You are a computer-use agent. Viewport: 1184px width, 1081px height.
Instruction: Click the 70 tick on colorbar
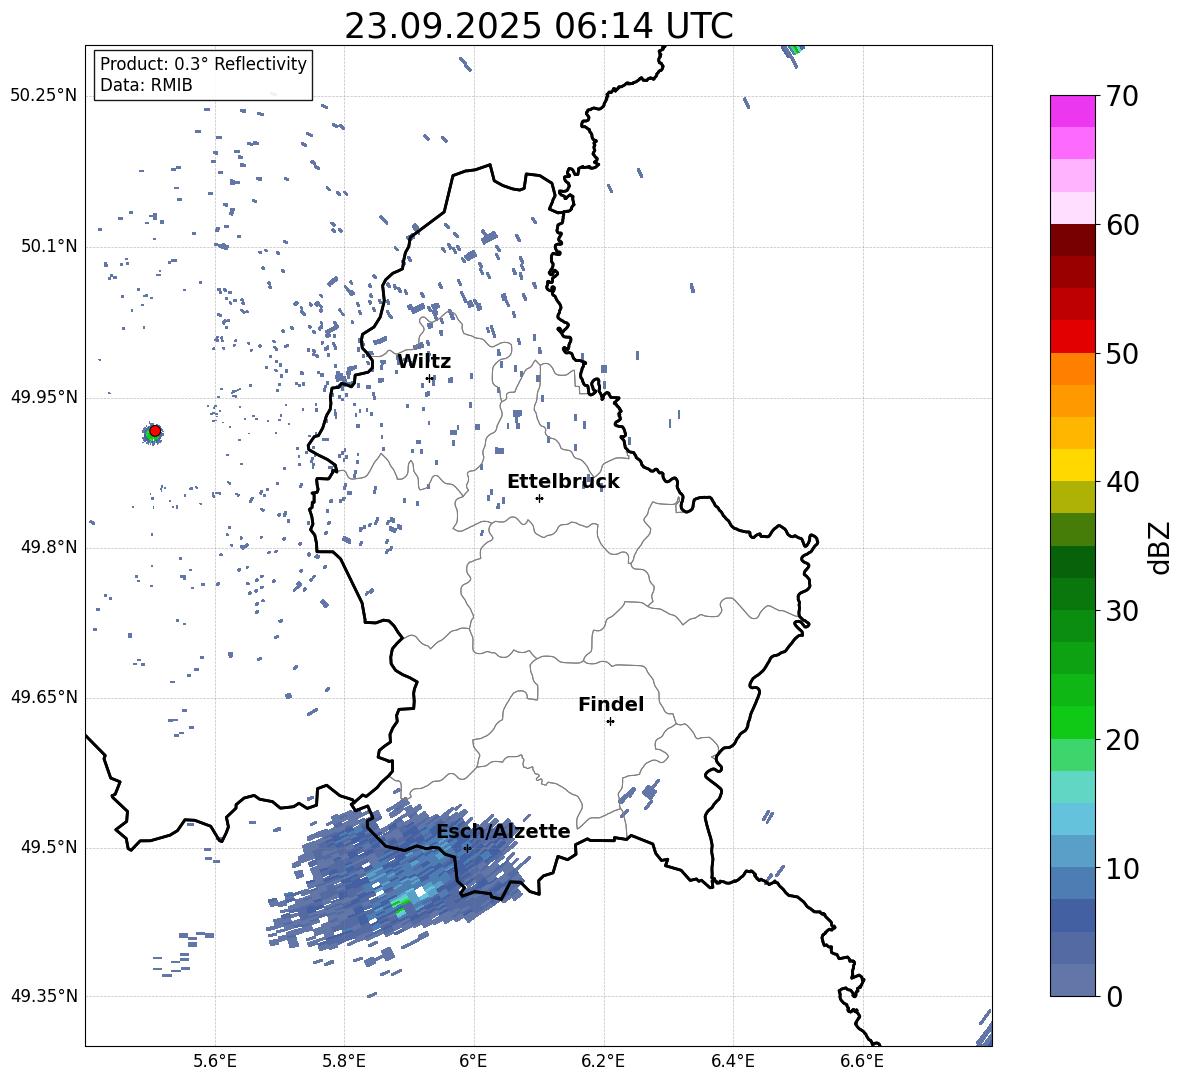(x=1122, y=97)
